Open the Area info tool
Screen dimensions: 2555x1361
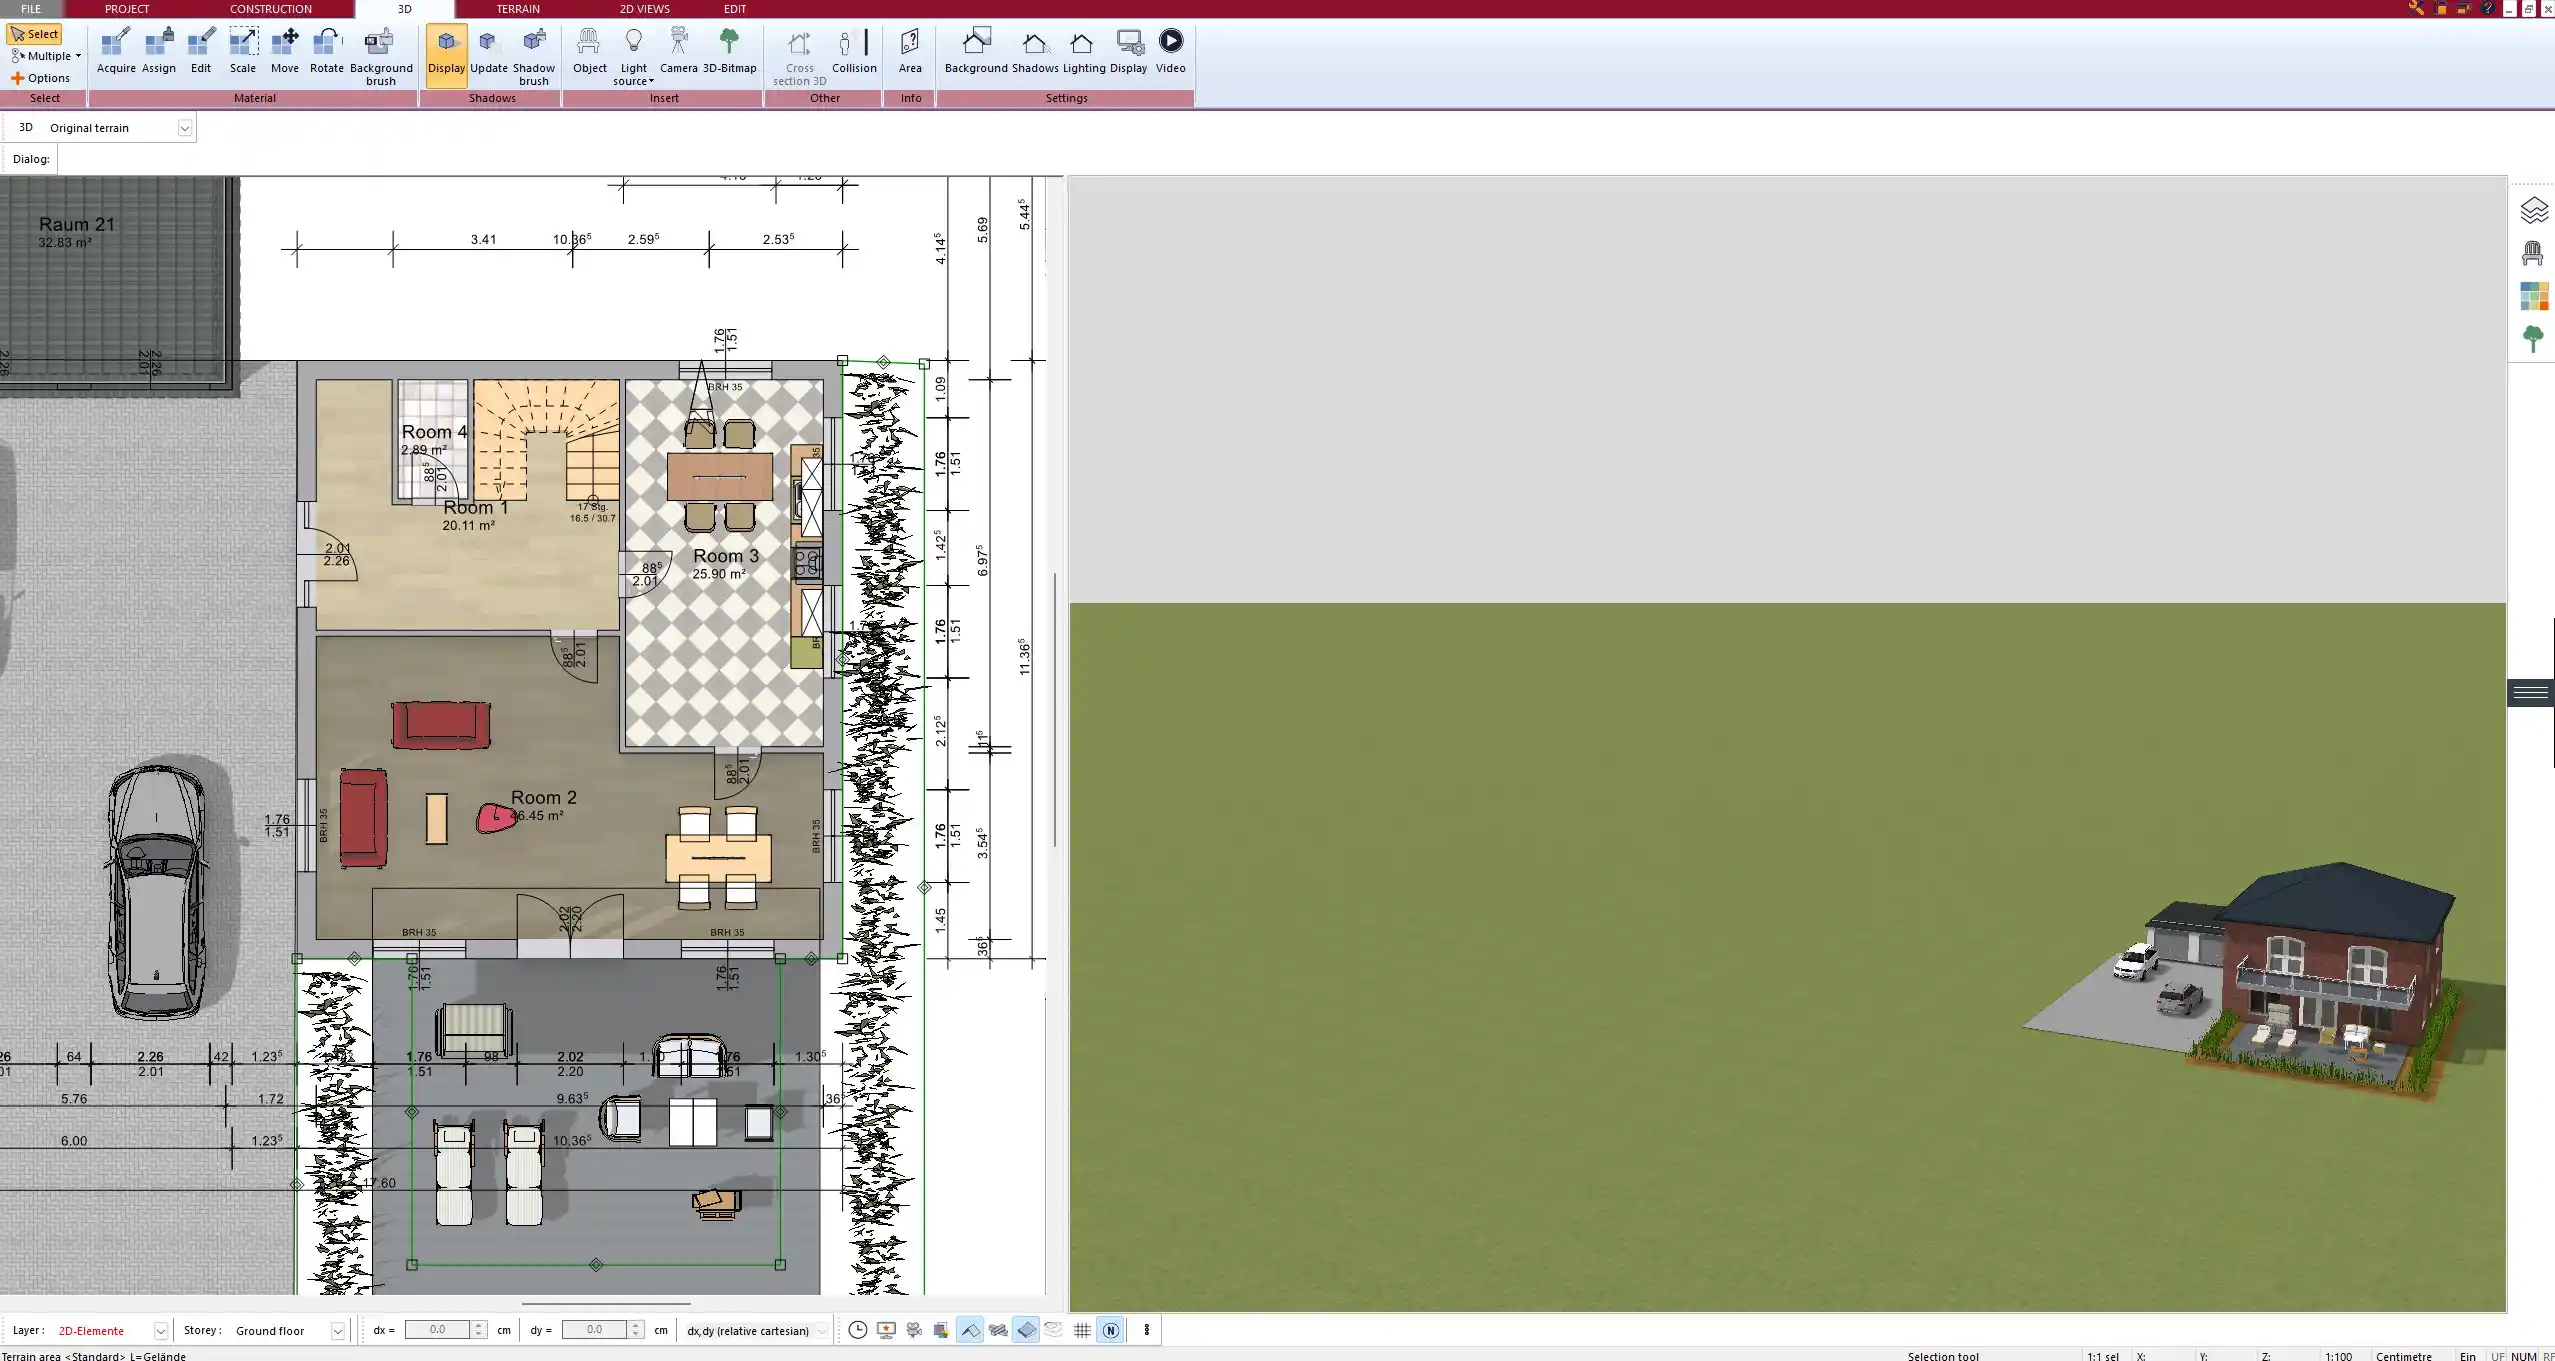910,52
